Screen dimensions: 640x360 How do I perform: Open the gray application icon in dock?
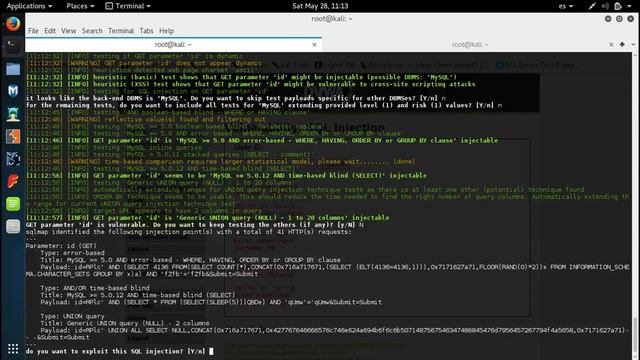[x=13, y=227]
